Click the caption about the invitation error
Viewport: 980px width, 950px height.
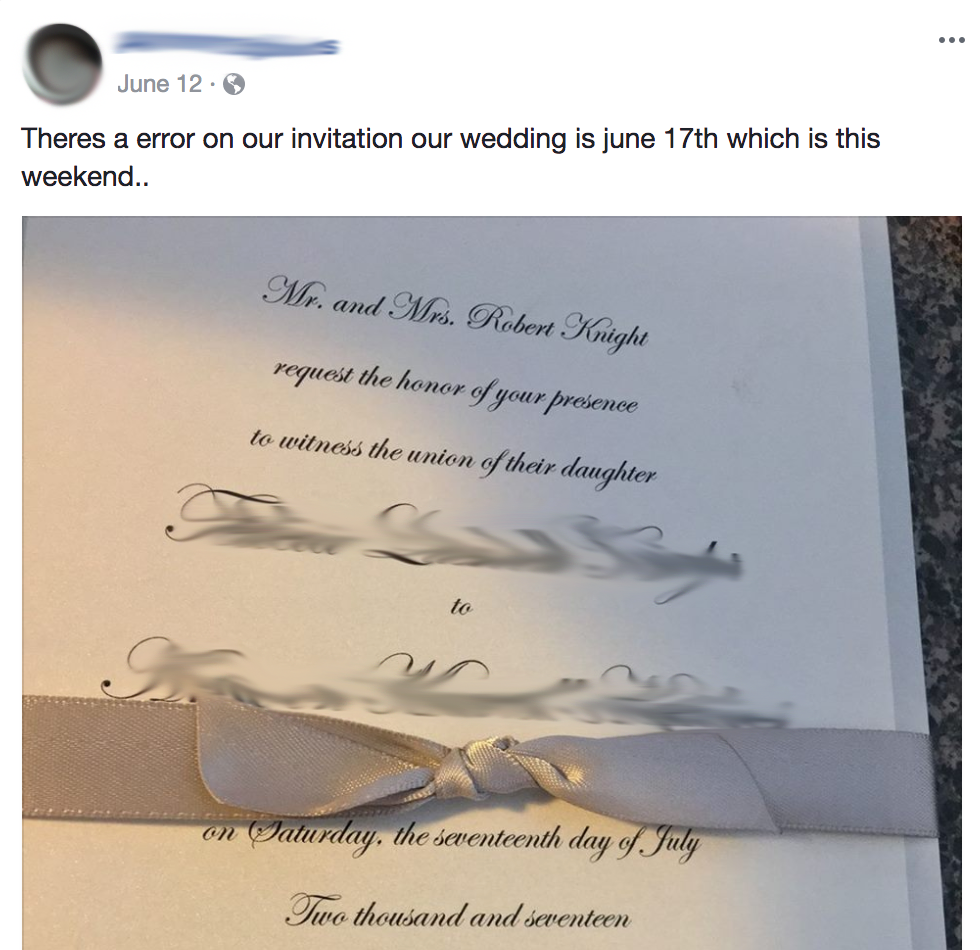pos(451,158)
